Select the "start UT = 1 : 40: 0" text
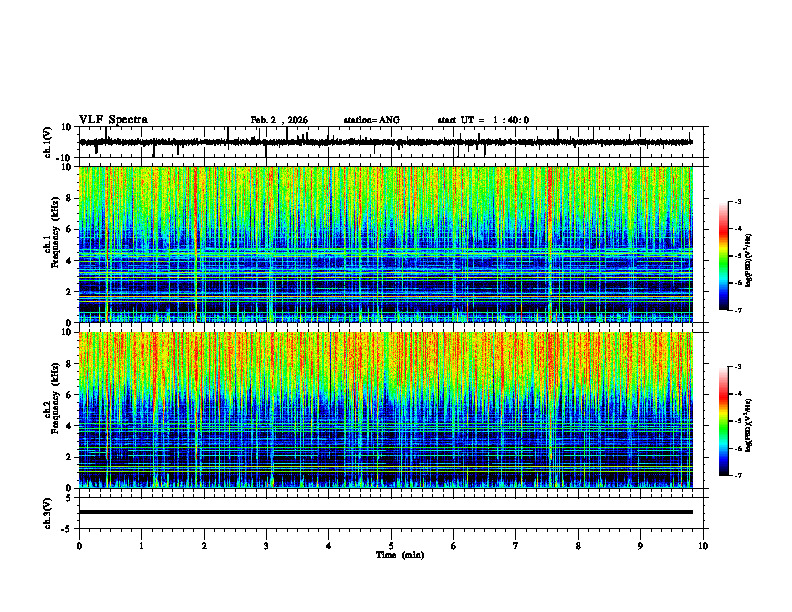Screen dimensions: 792x612 483,120
